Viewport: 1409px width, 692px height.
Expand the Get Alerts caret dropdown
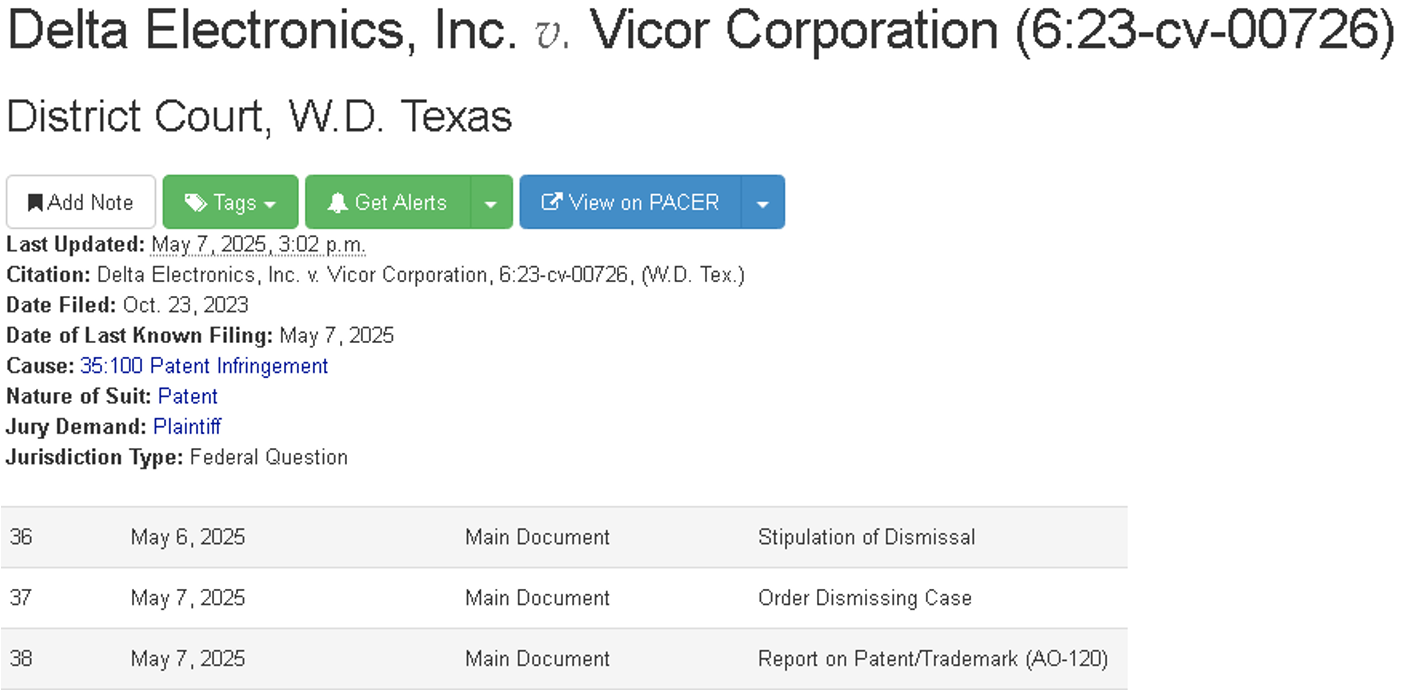[491, 202]
